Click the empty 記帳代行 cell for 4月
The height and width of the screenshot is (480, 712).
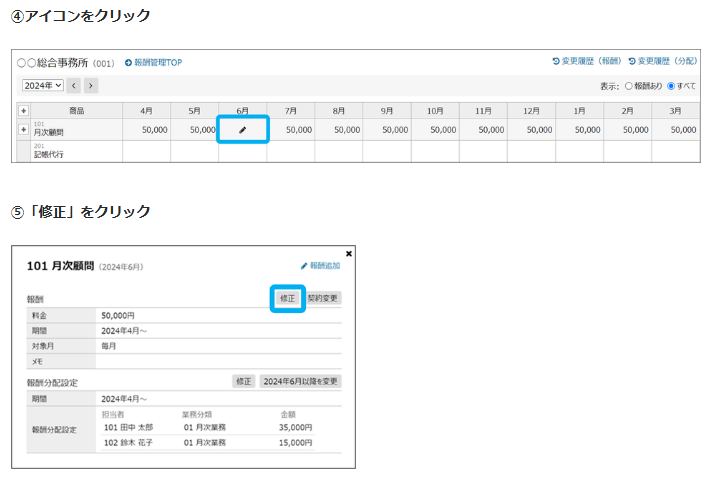click(x=146, y=151)
